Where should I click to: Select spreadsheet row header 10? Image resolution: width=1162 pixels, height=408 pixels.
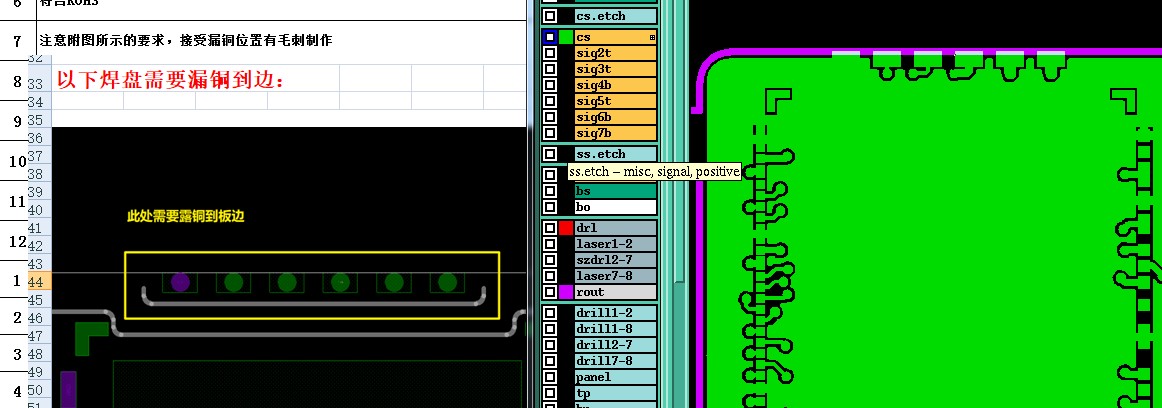(x=14, y=161)
